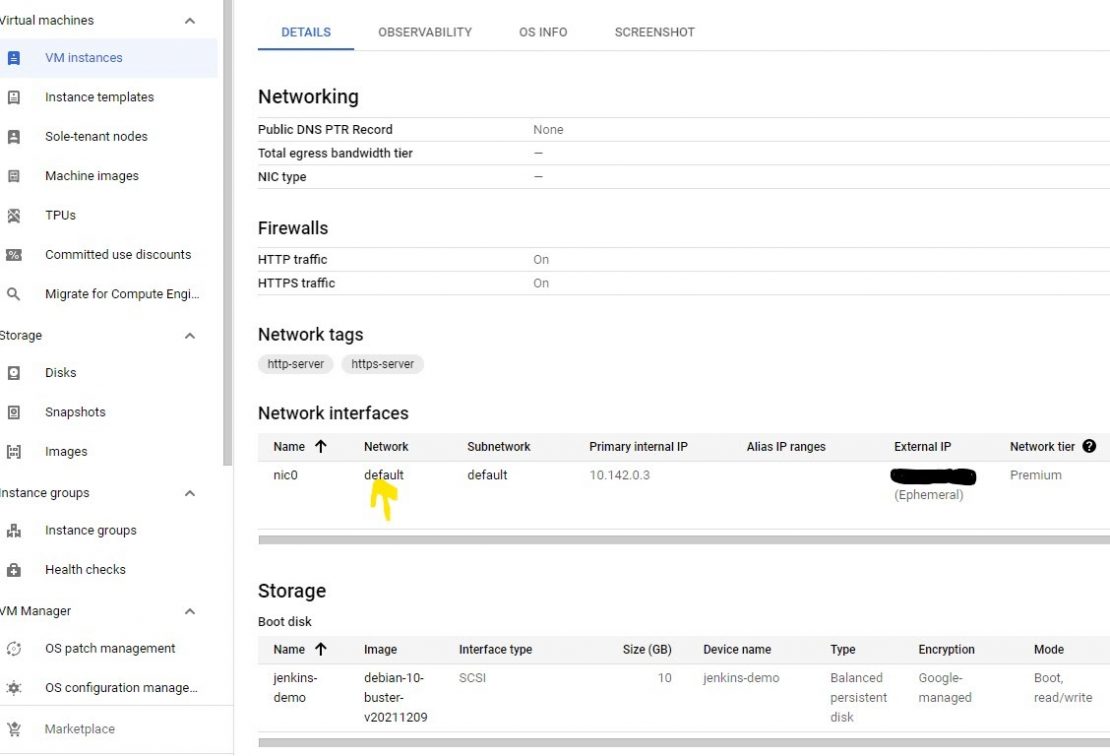Viewport: 1110px width, 756px height.
Task: Select the VM instances sidebar icon
Action: click(x=12, y=57)
